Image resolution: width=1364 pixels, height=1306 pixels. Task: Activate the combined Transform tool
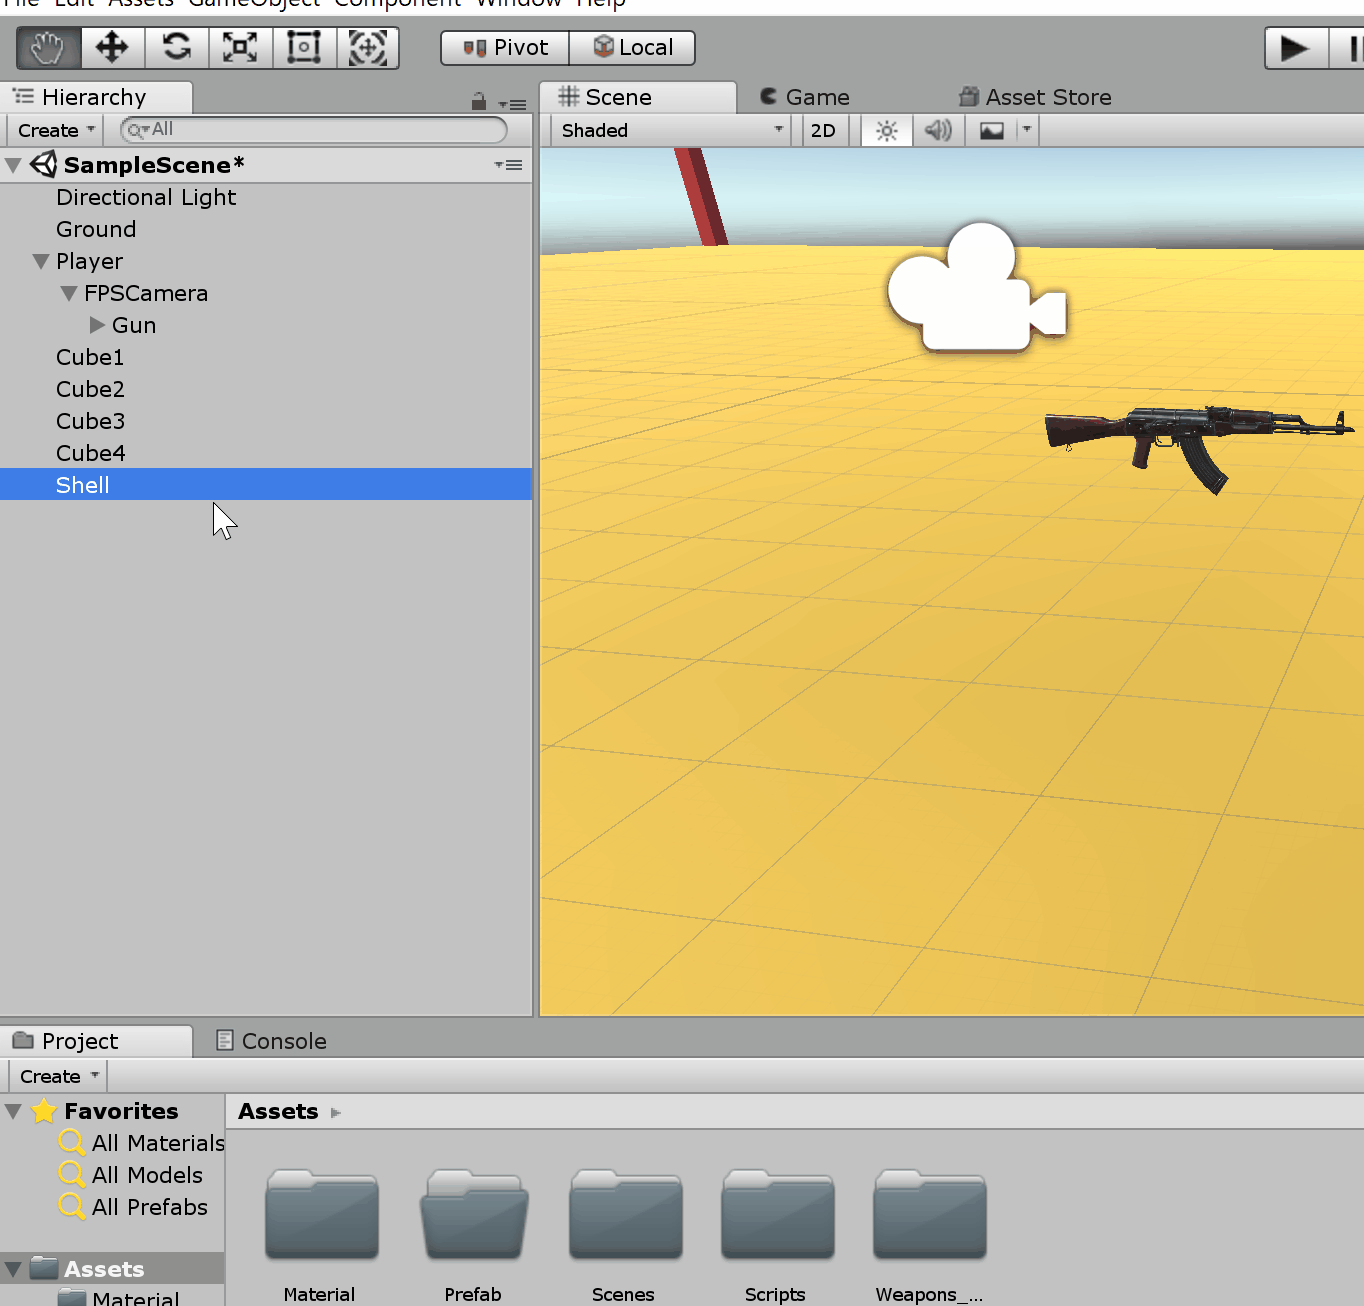(x=368, y=47)
